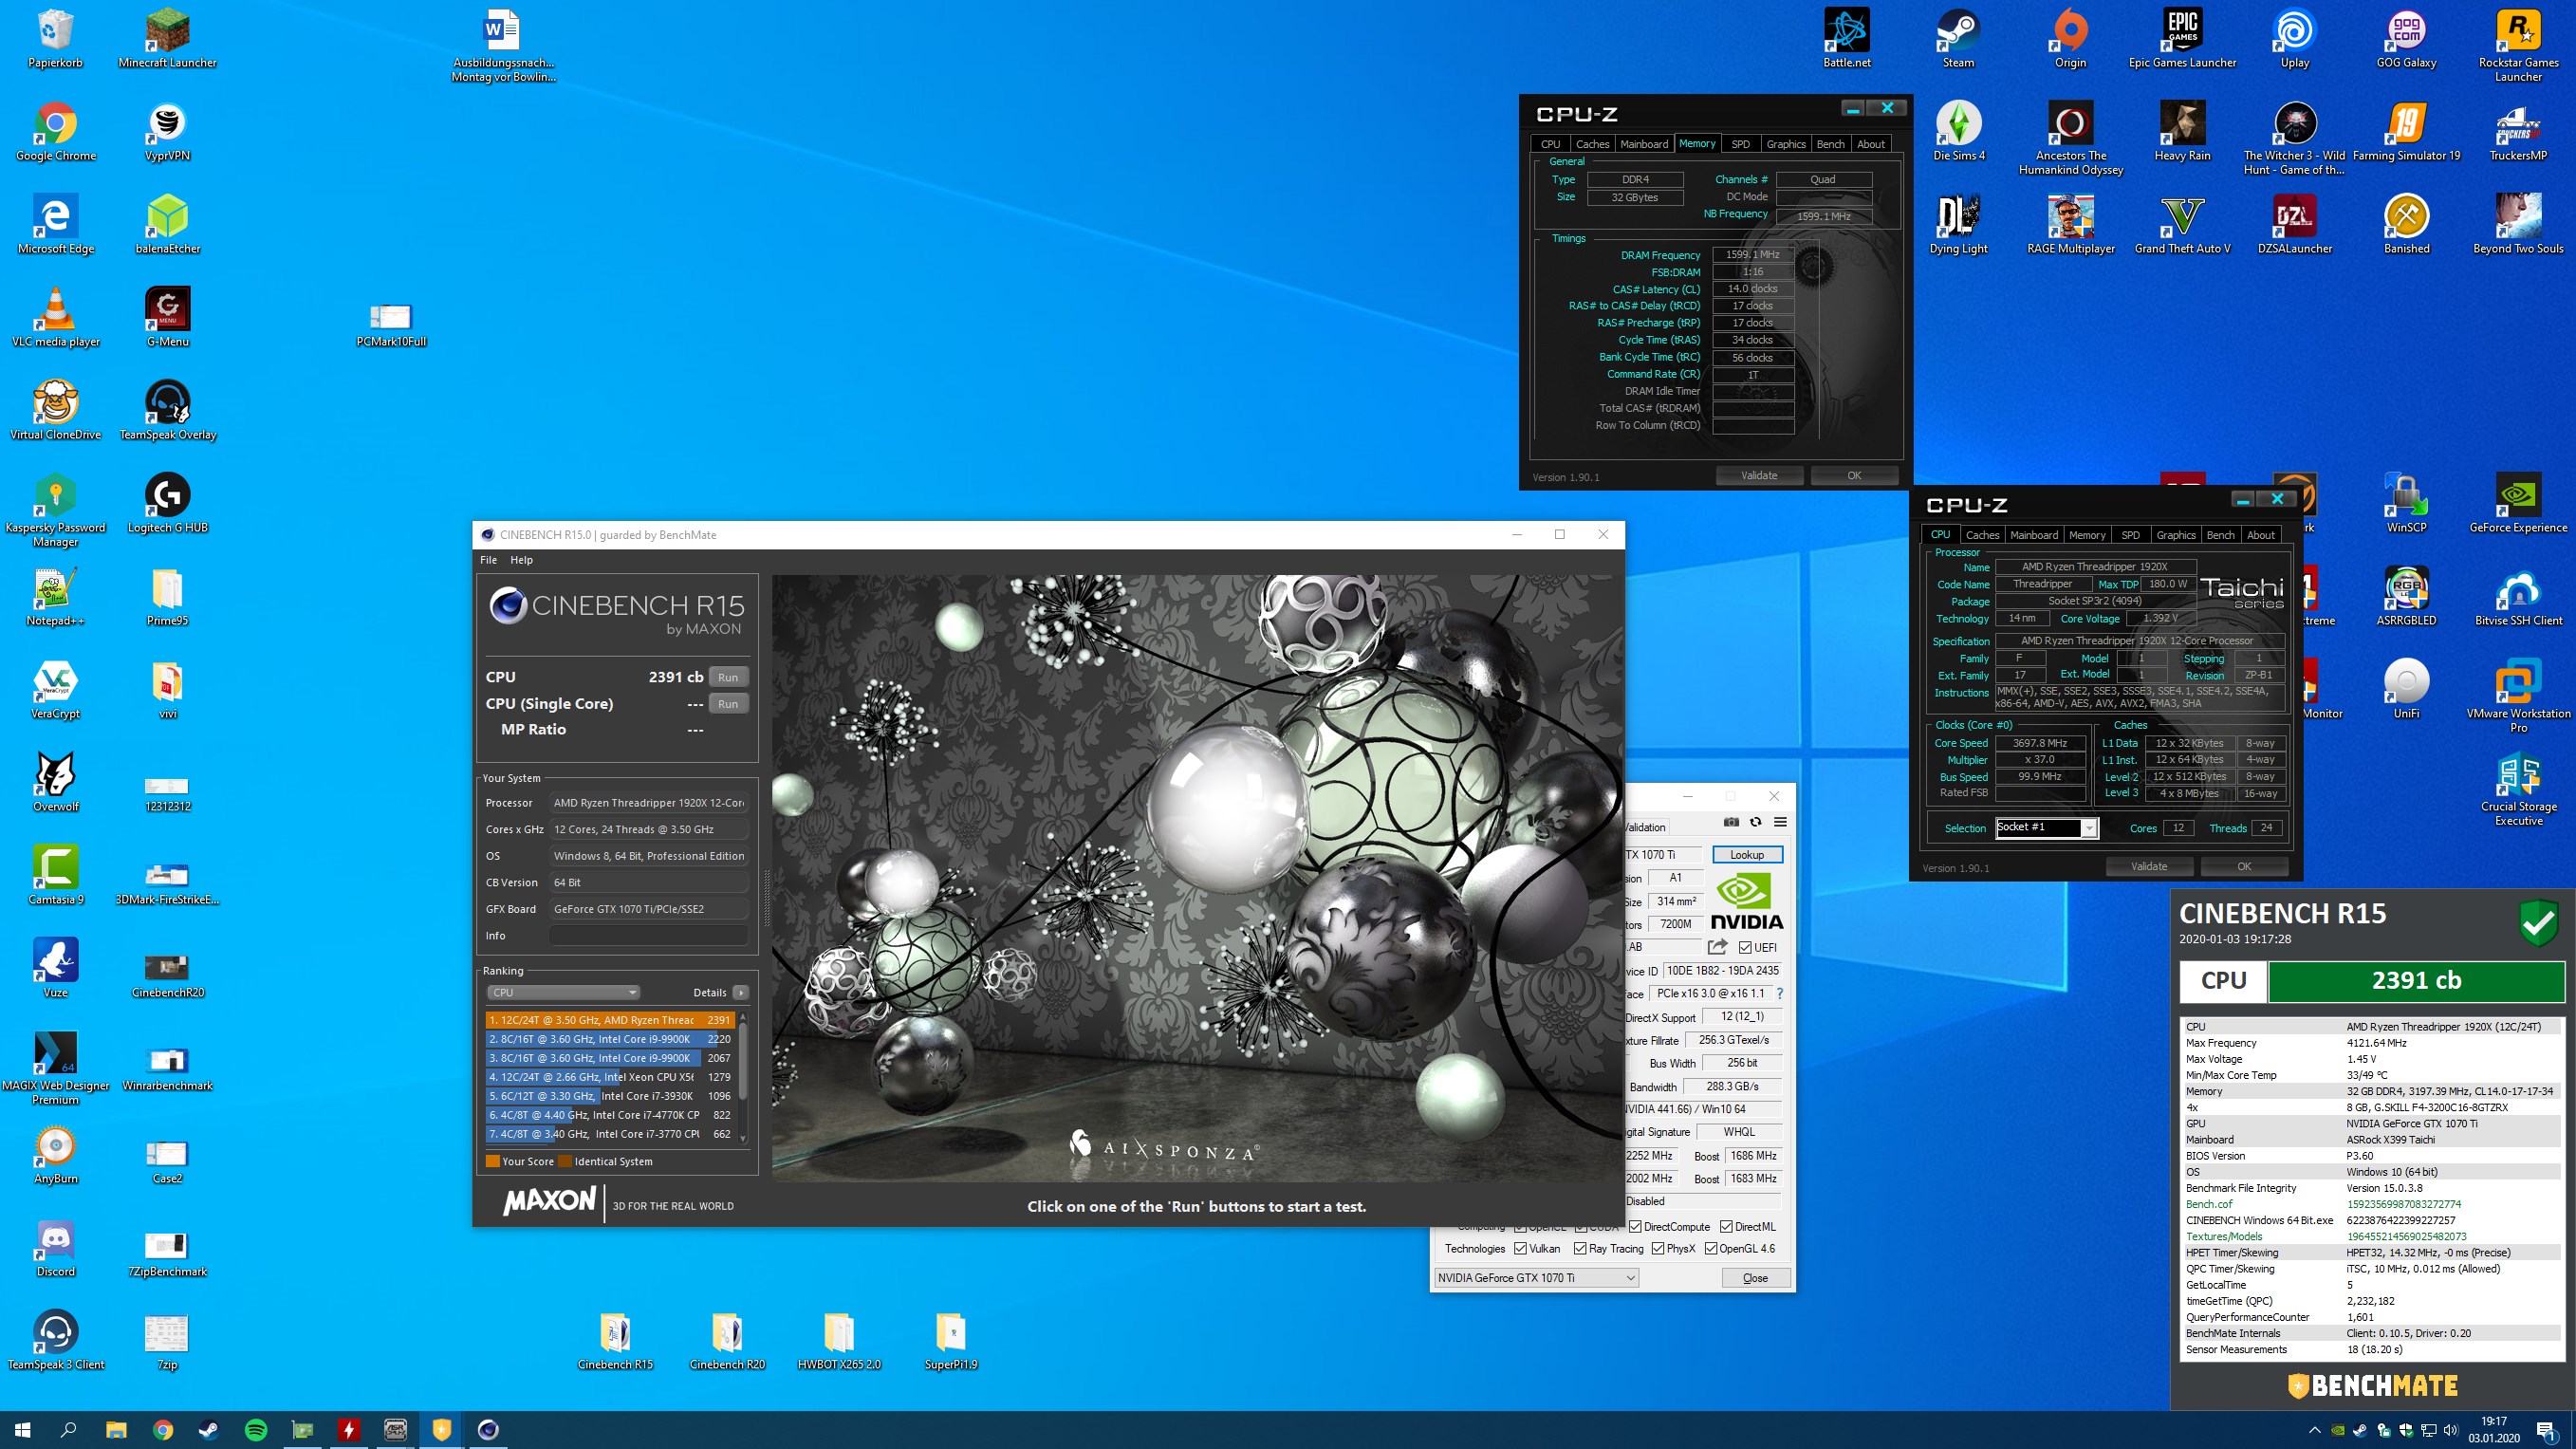Open the Windows notification center
Viewport: 2576px width, 1449px height.
click(x=2546, y=1430)
